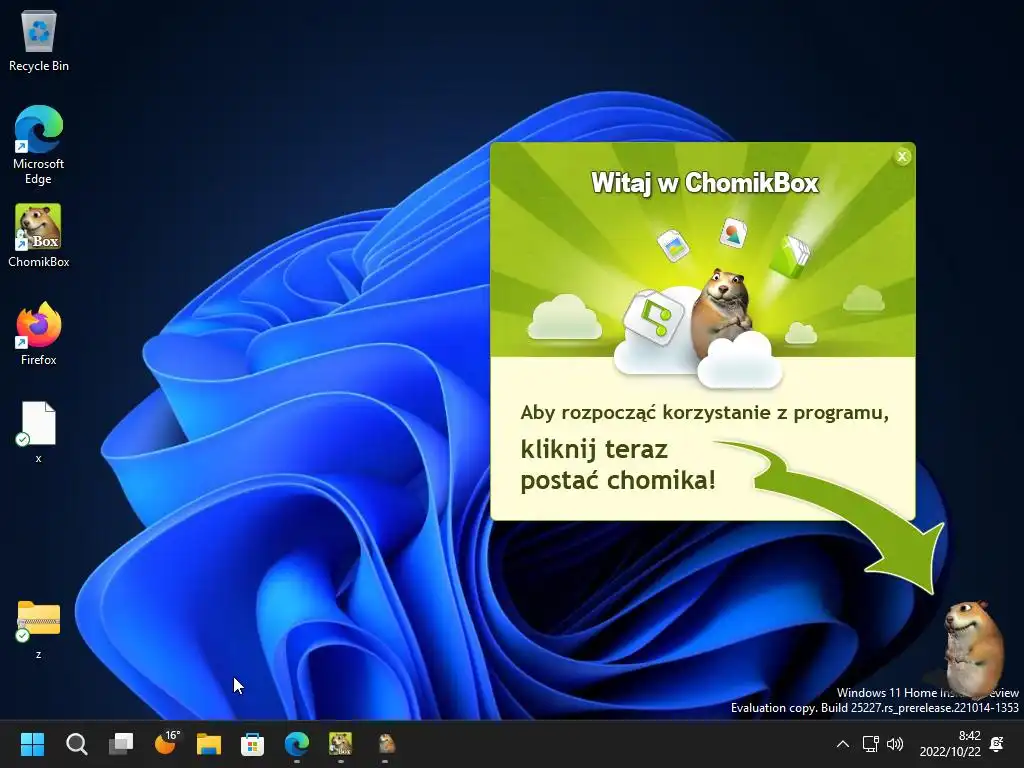Screen dimensions: 1024x768
Task: Open the ChomikBox desktop shortcut
Action: pyautogui.click(x=39, y=236)
